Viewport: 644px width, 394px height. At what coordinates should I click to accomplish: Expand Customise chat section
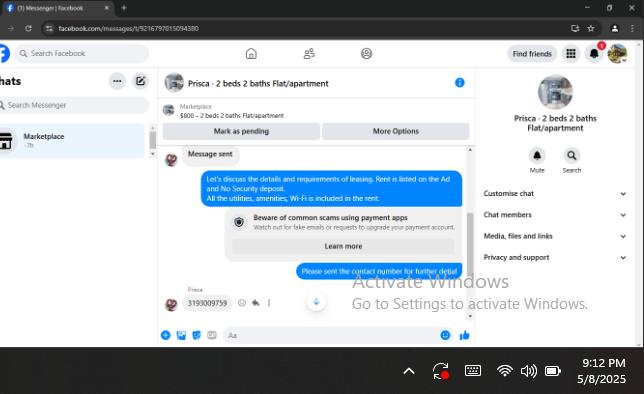point(554,194)
